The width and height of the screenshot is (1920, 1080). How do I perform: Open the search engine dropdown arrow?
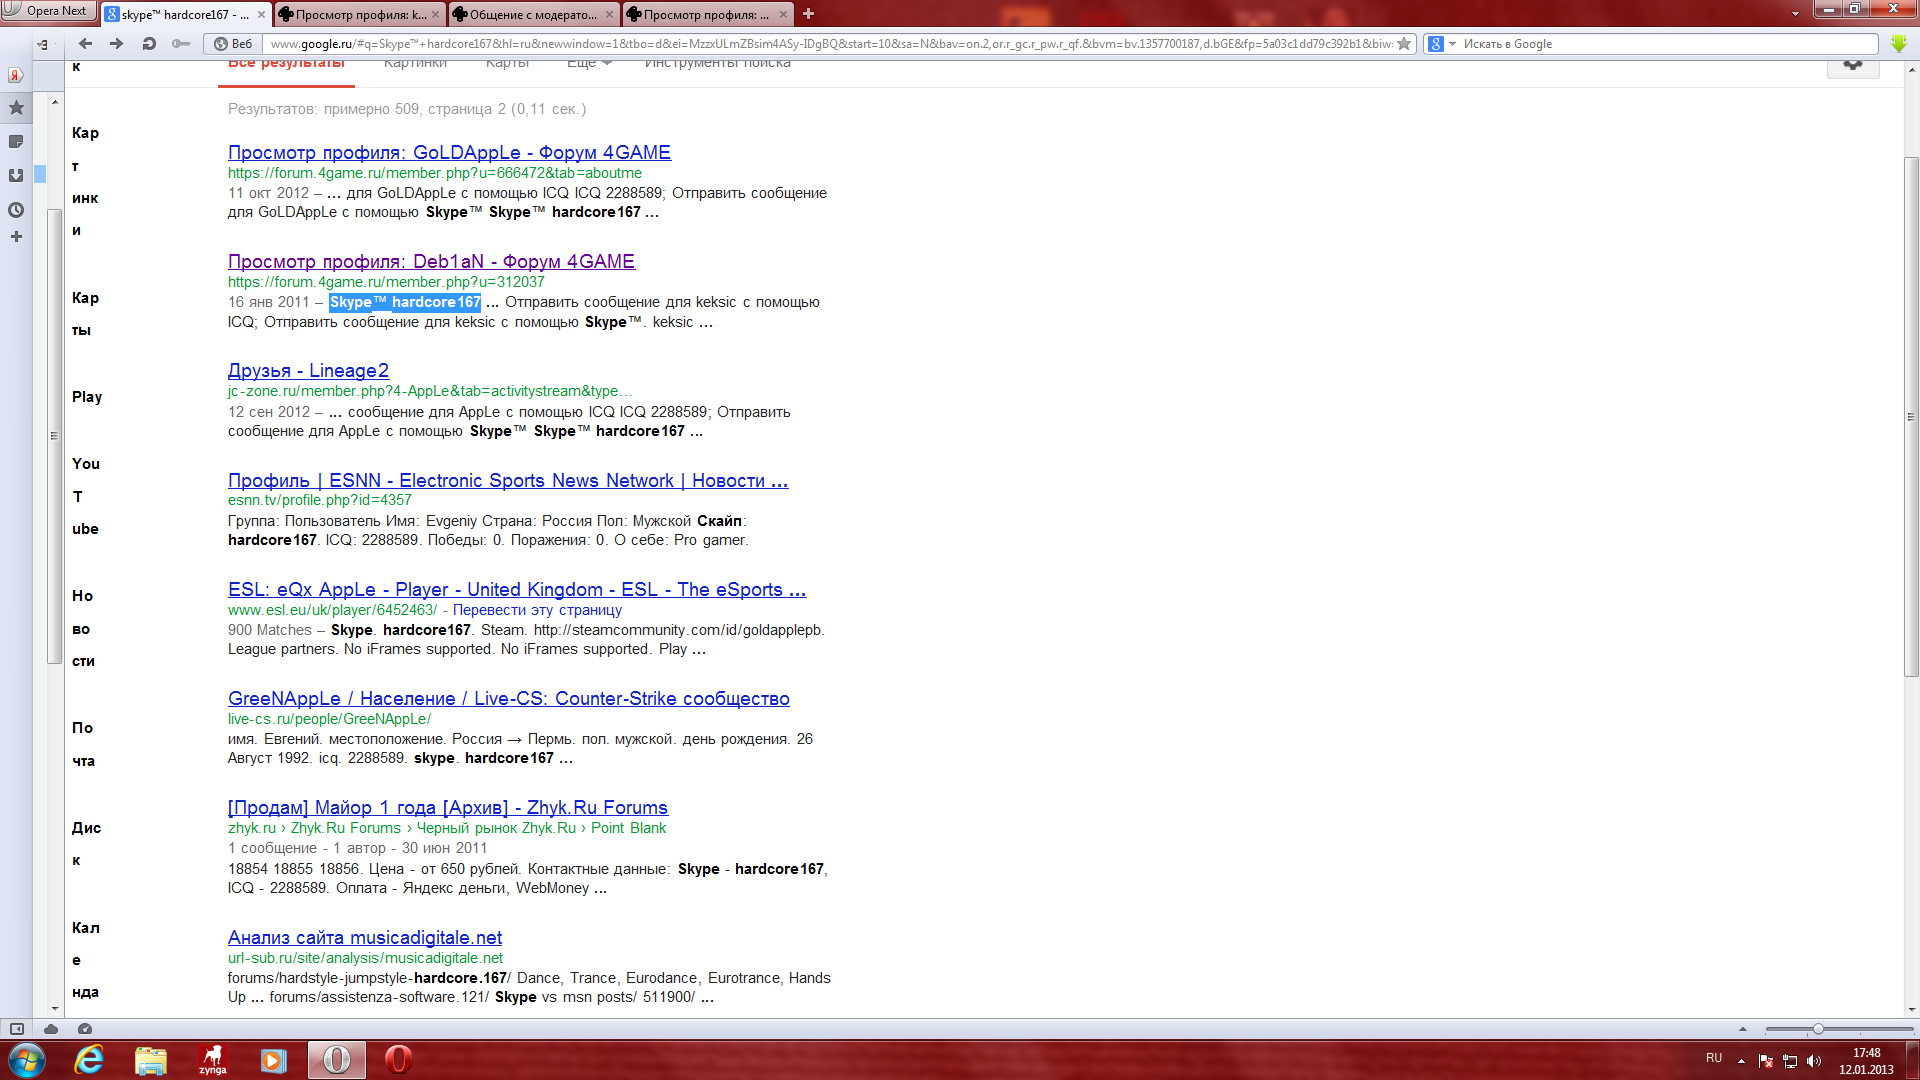click(x=1453, y=44)
